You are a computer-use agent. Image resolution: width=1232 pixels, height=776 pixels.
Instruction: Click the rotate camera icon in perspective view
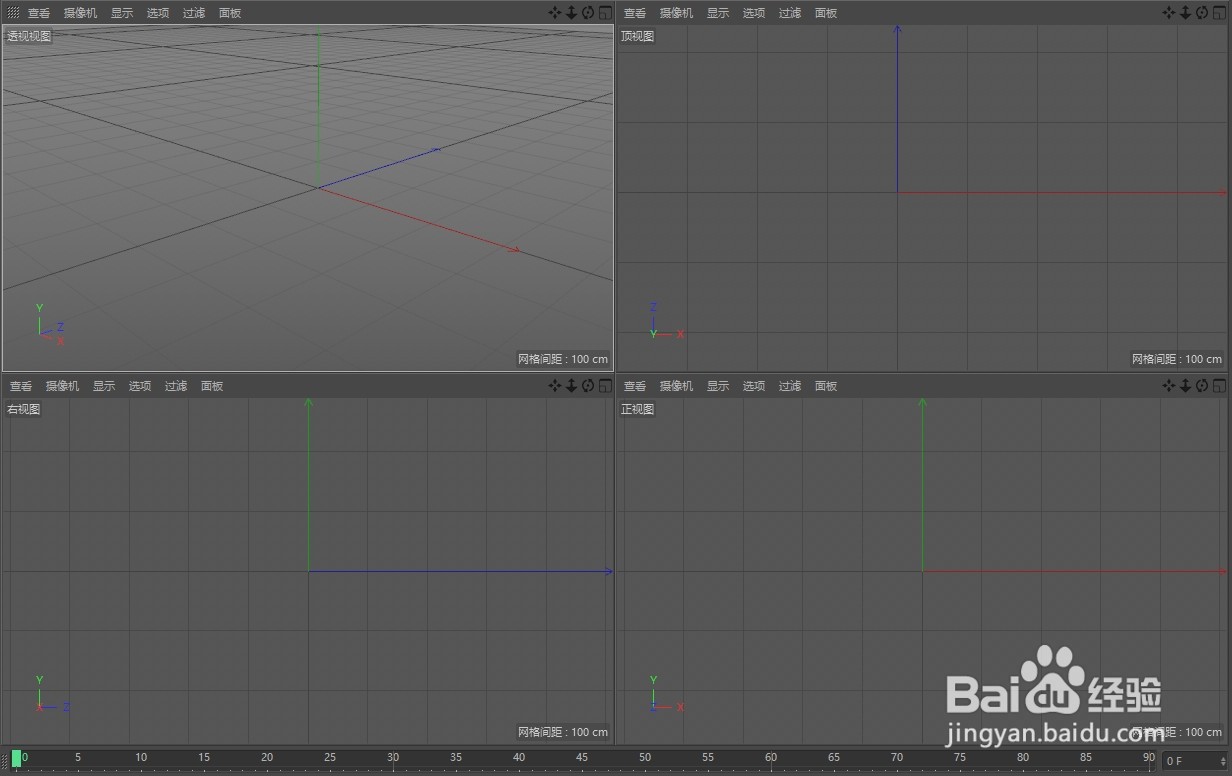588,13
